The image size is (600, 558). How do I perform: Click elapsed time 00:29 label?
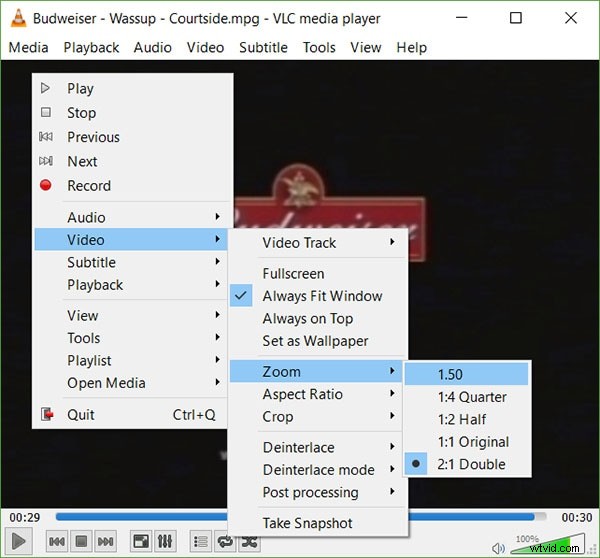coord(24,517)
